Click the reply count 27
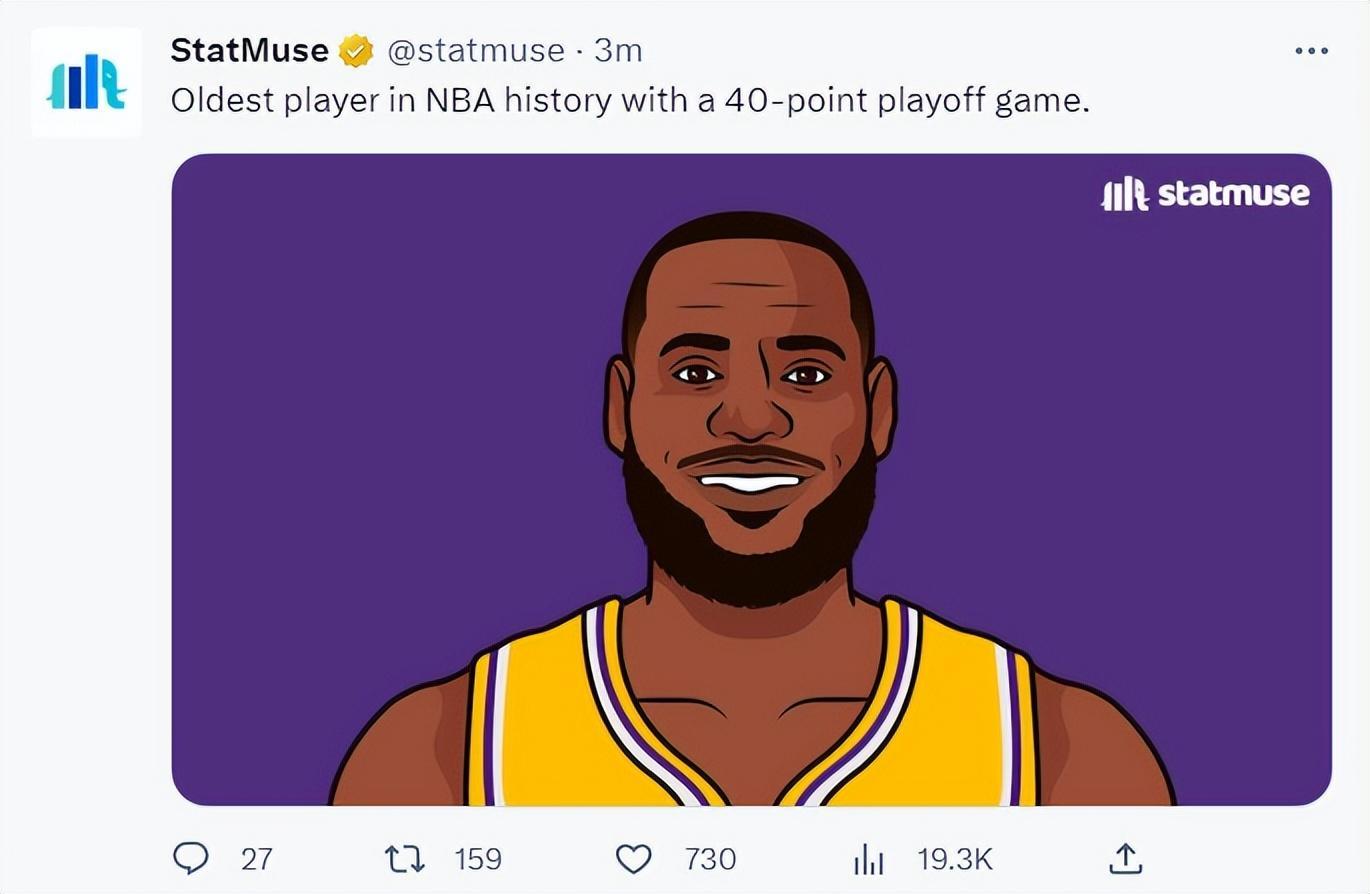The height and width of the screenshot is (894, 1370). 257,859
